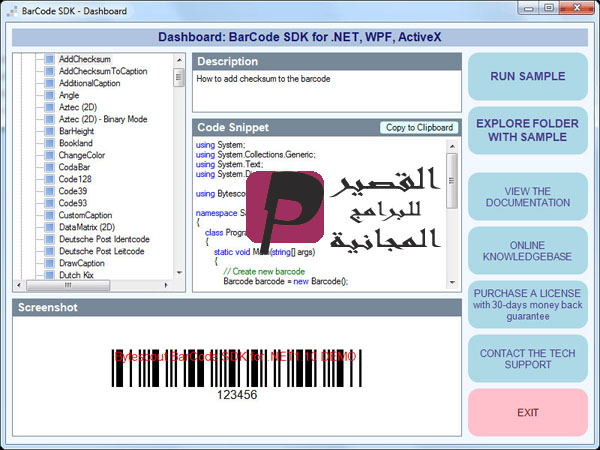This screenshot has height=450, width=600.
Task: Click code snippet scroll down arrow
Action: point(452,282)
